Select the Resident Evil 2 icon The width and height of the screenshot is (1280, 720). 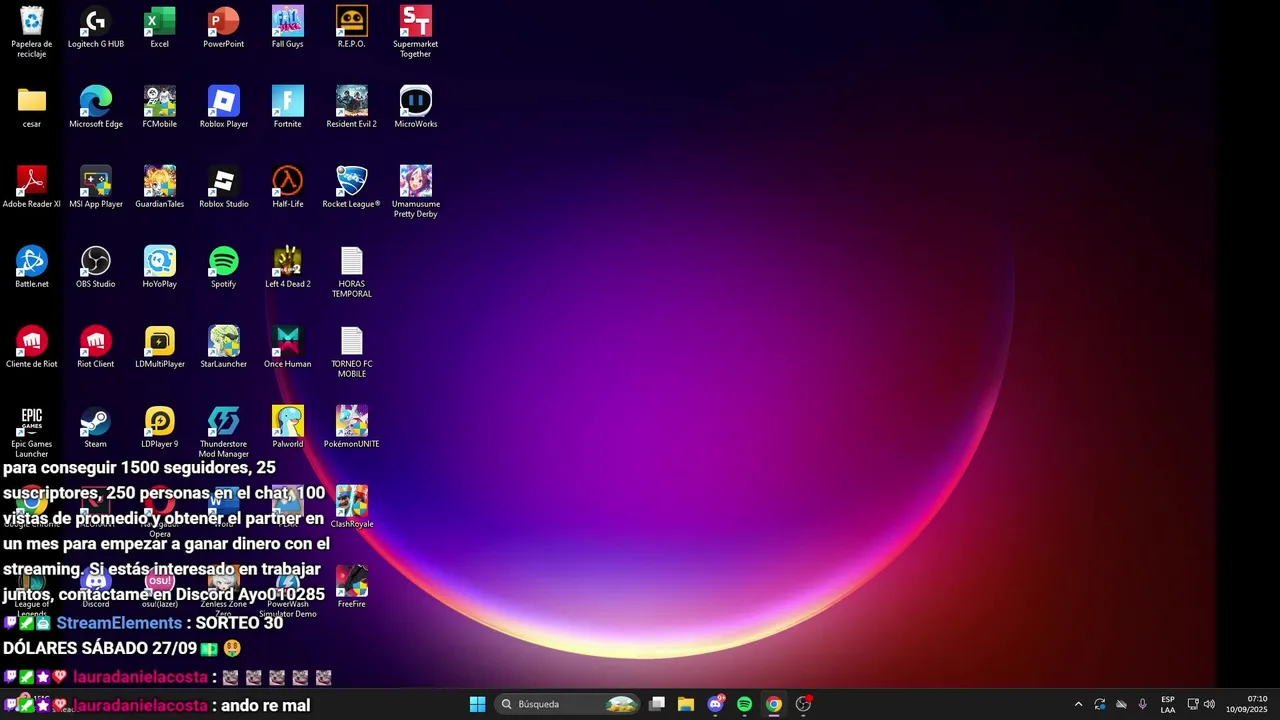point(352,108)
